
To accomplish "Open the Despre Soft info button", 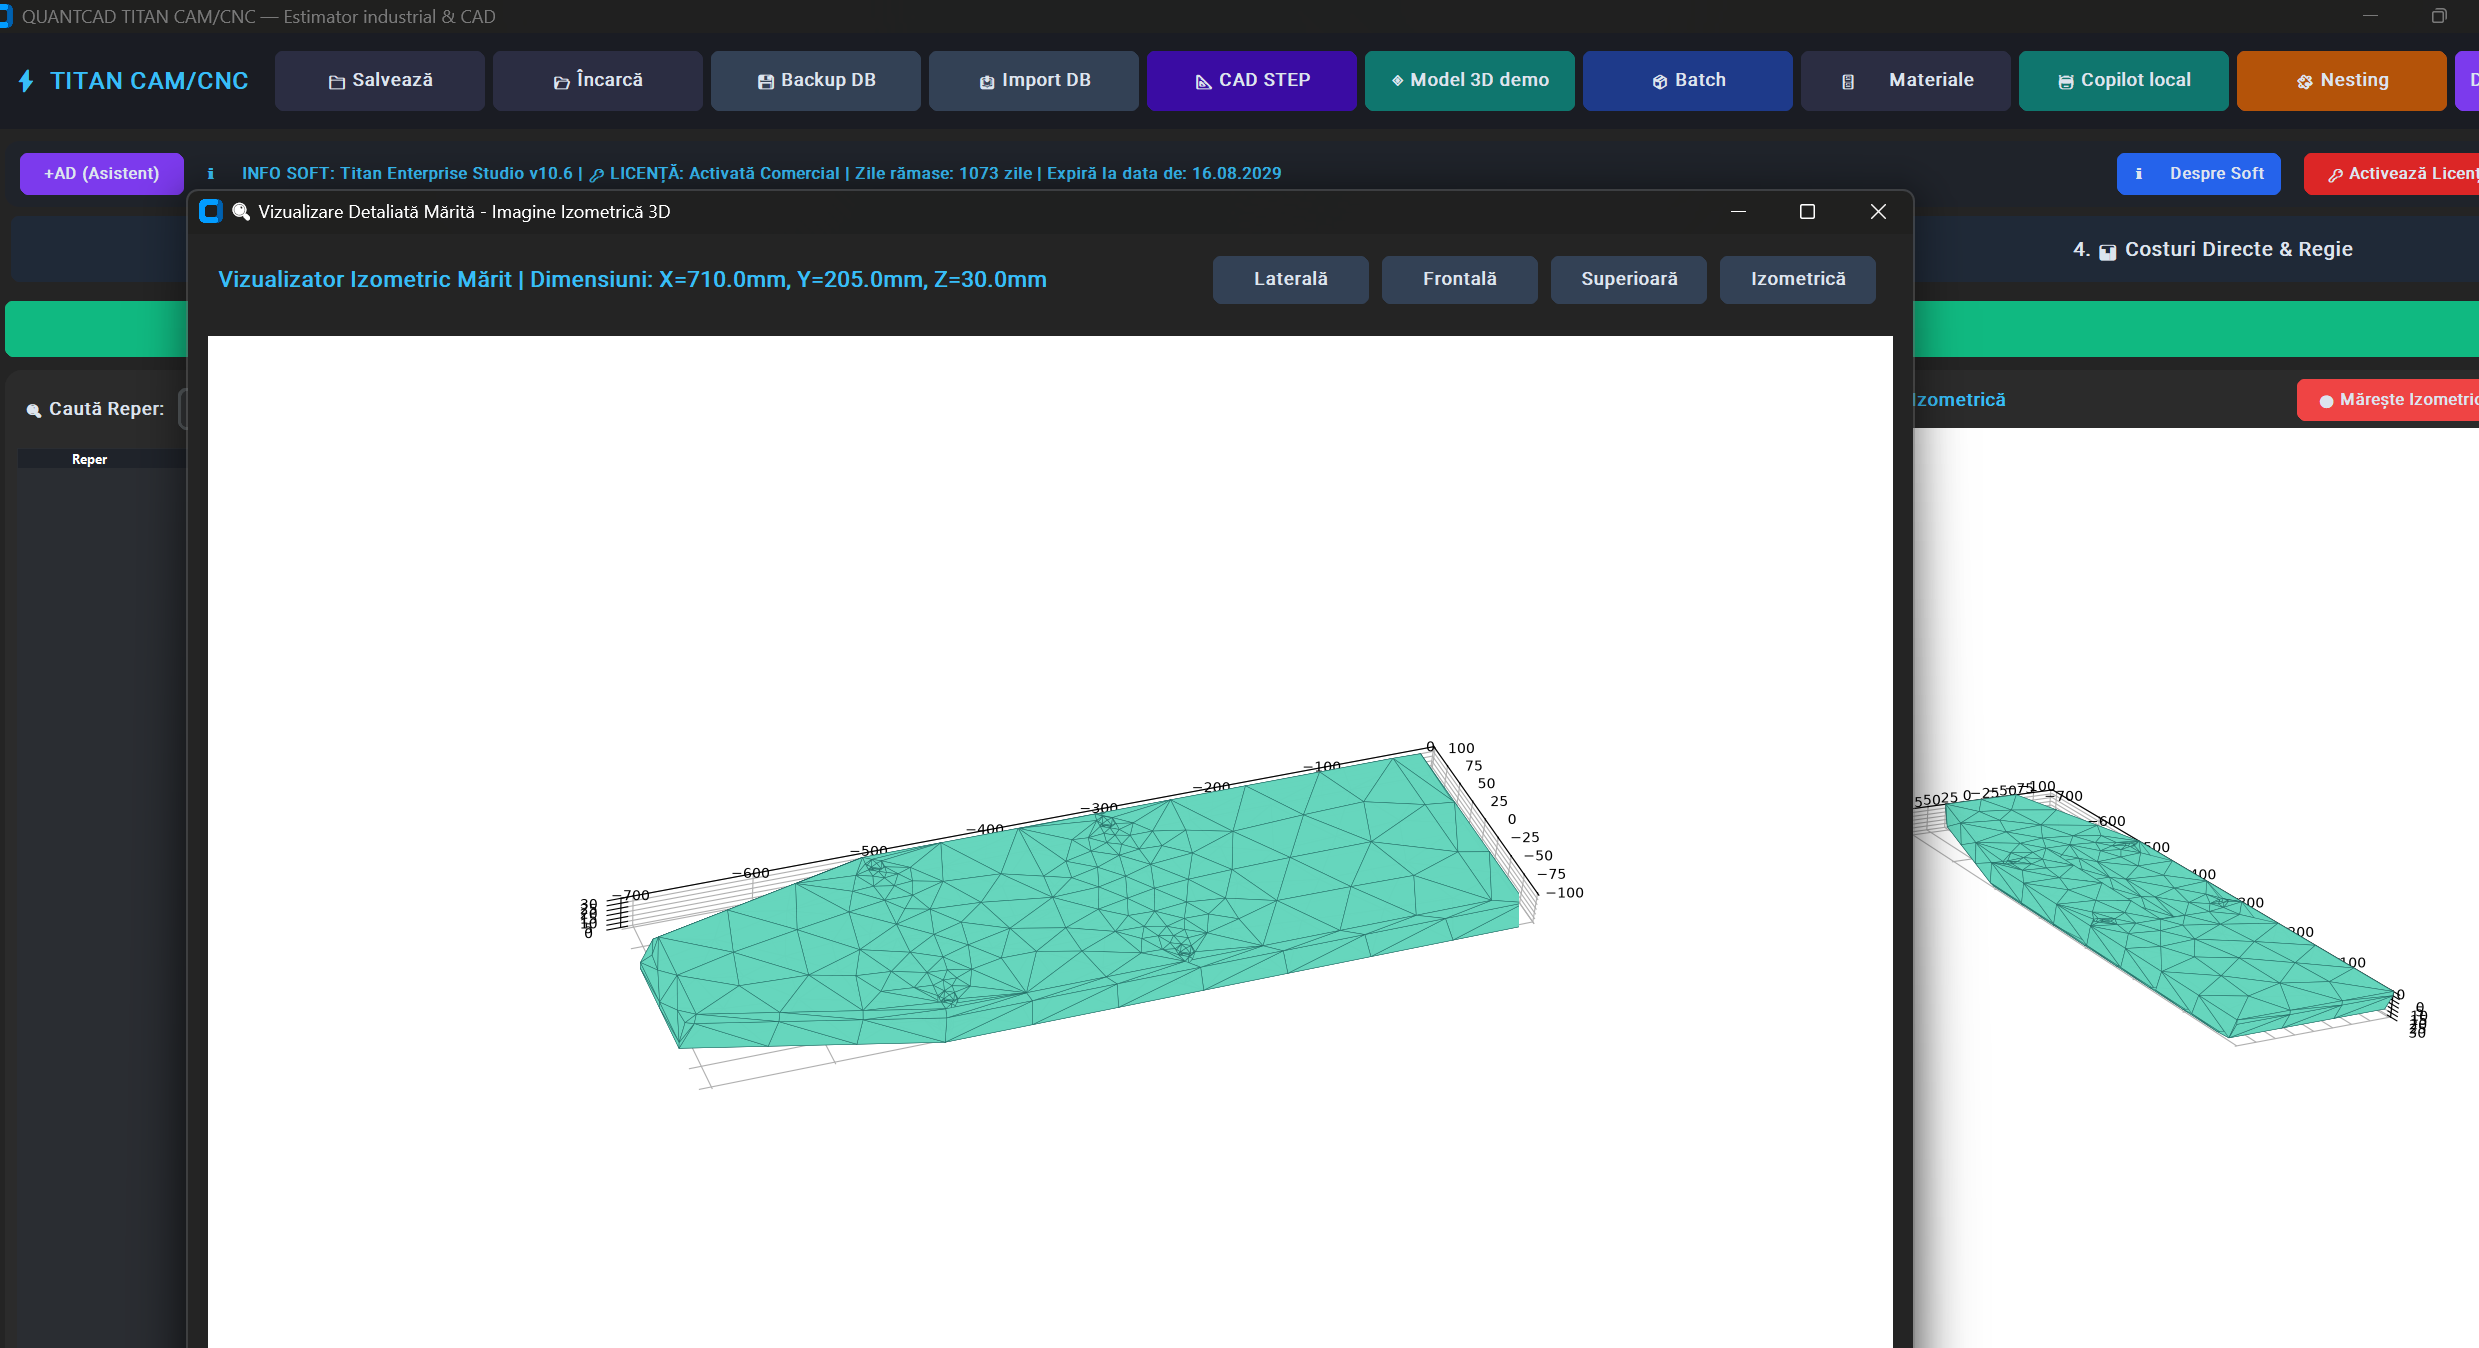I will [2199, 174].
